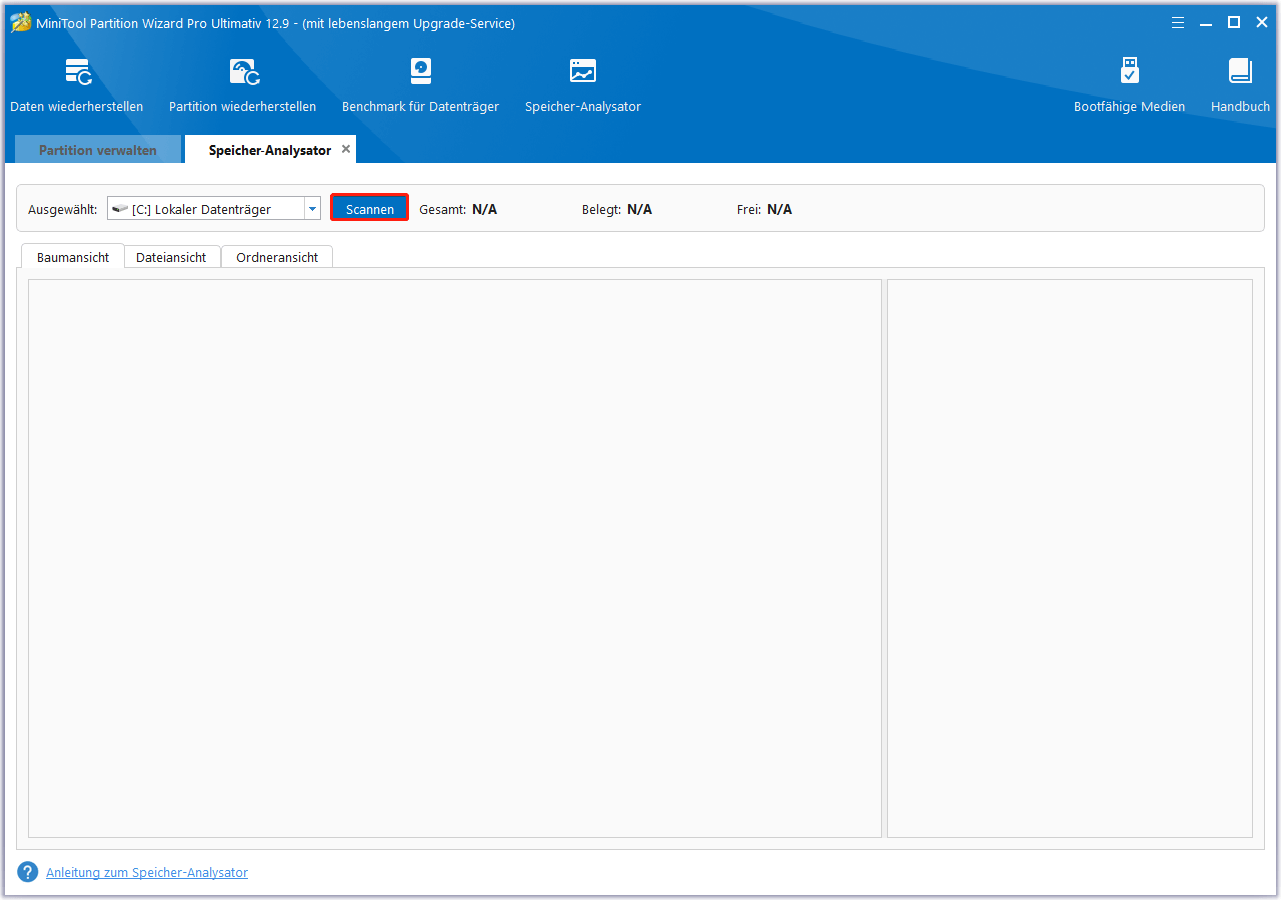The image size is (1281, 900).
Task: Click the Frei: N/A value
Action: pos(780,209)
